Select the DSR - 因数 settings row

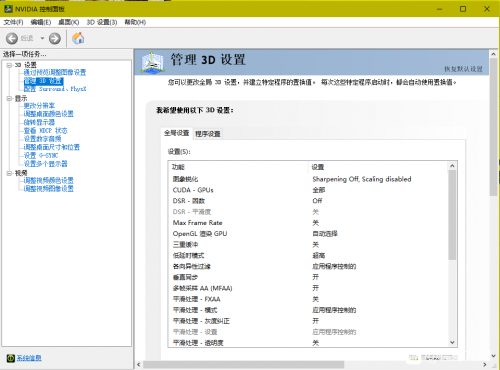coord(308,201)
